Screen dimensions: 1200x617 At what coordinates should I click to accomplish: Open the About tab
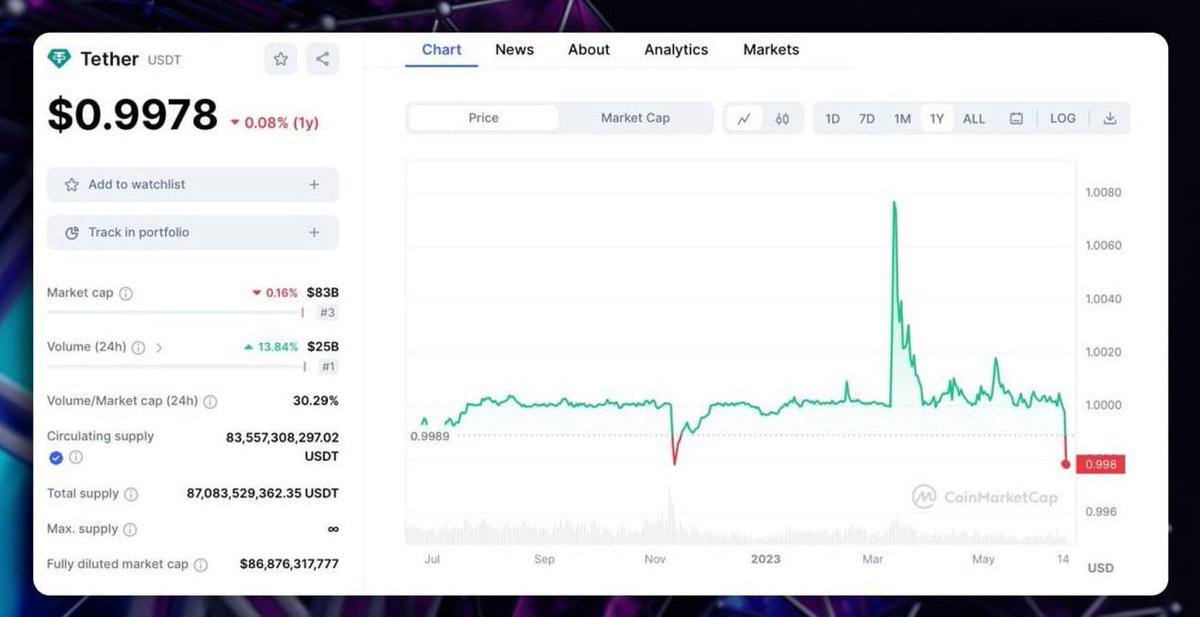(589, 50)
